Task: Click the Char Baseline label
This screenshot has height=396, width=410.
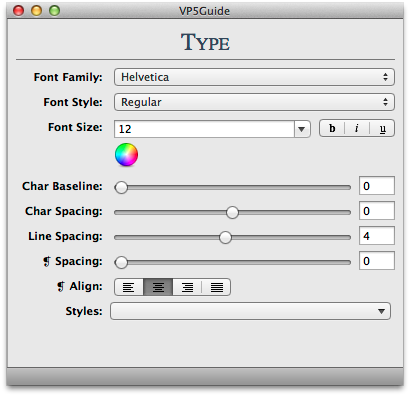Action: pyautogui.click(x=62, y=186)
